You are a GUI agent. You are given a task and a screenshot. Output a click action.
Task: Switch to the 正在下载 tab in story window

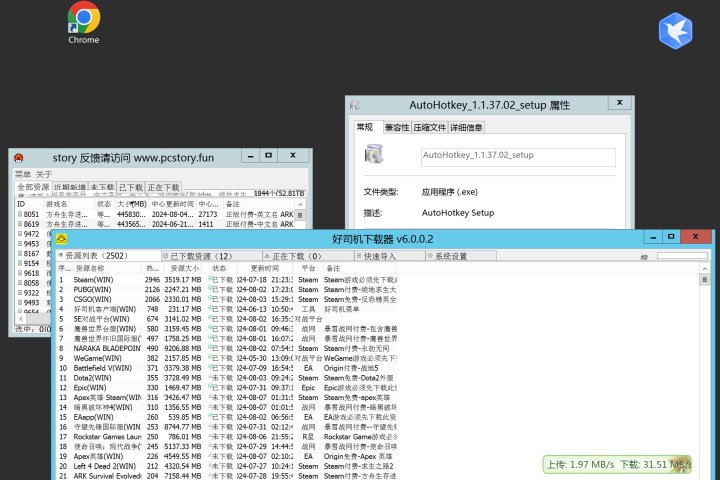[163, 187]
